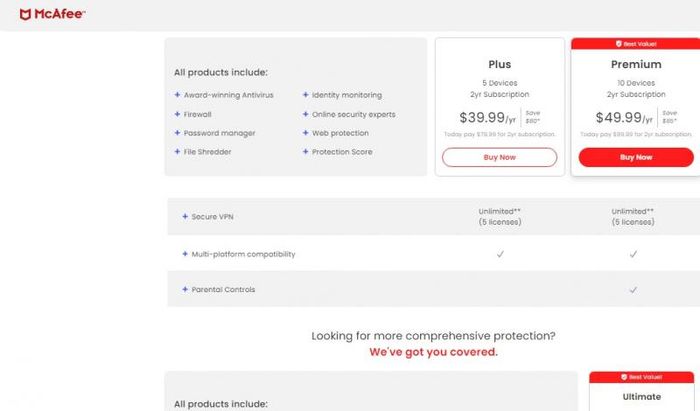Click the Plus plan title
This screenshot has width=700, height=411.
pos(500,64)
